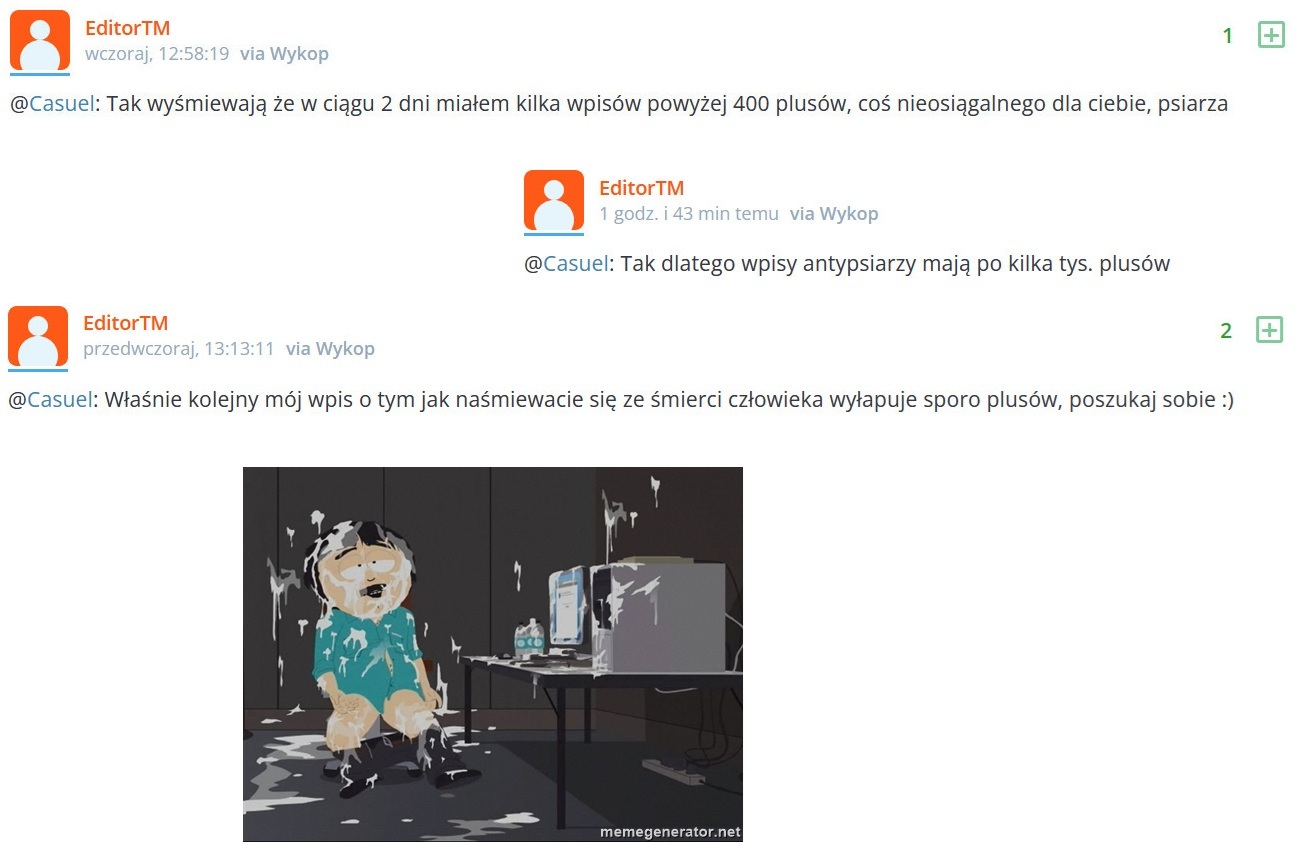Open the '1 godz. i 43 min temu' timestamp

pyautogui.click(x=689, y=214)
